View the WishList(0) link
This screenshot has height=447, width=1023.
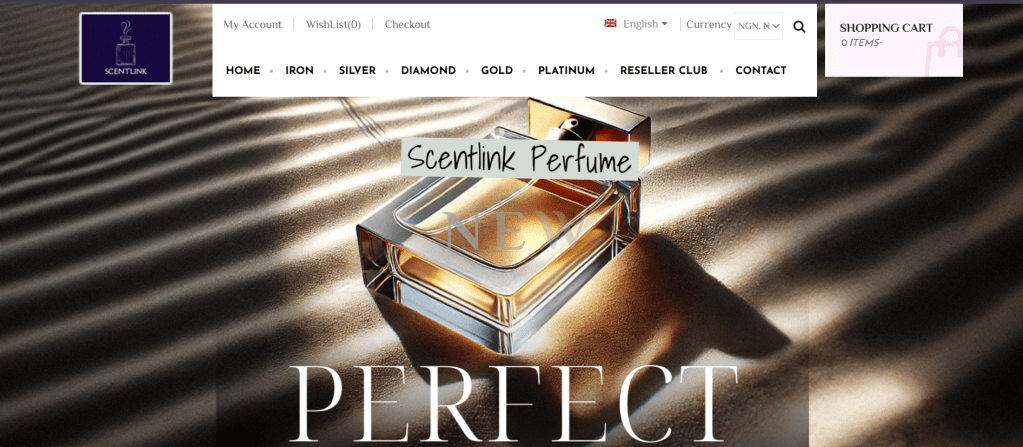(333, 25)
